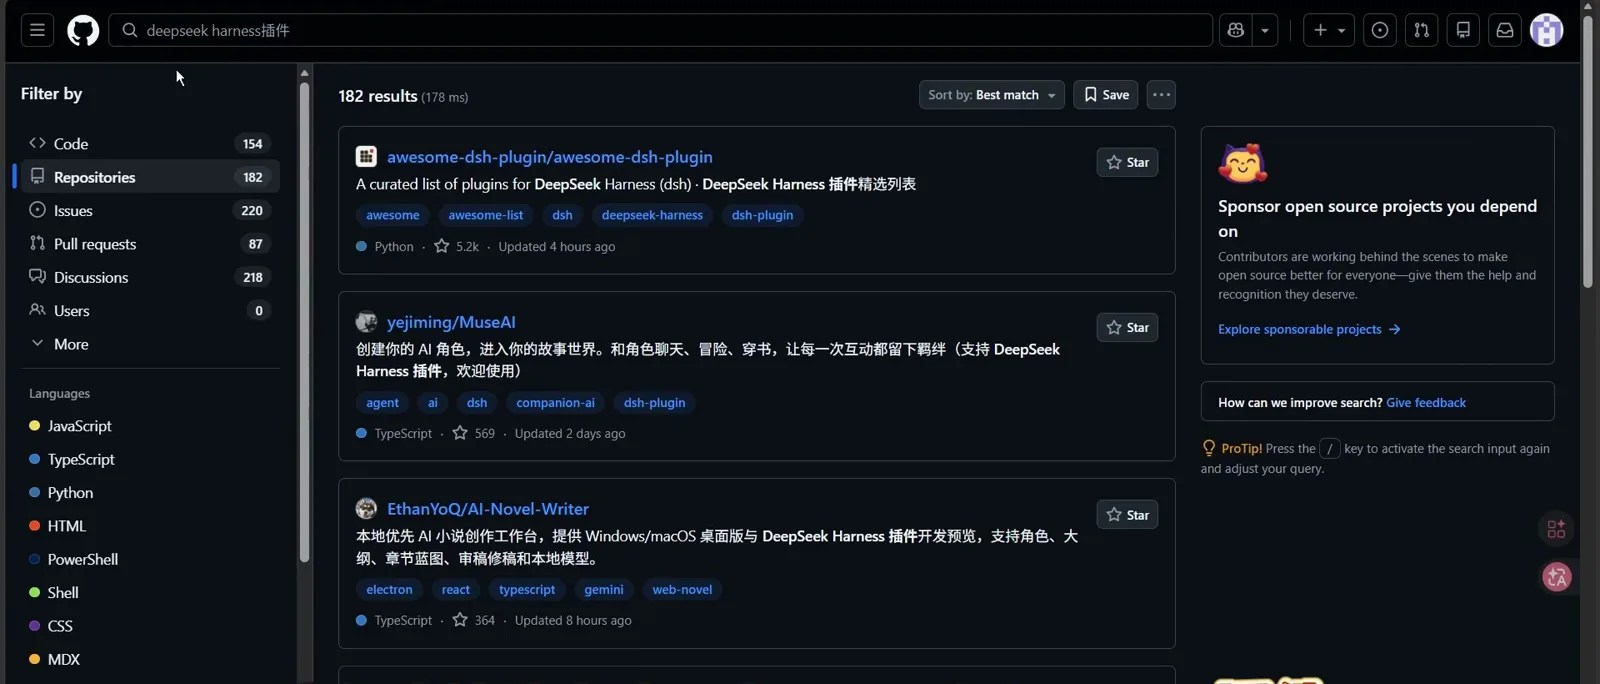1600x684 pixels.
Task: Open the user profile avatar menu
Action: (1547, 30)
